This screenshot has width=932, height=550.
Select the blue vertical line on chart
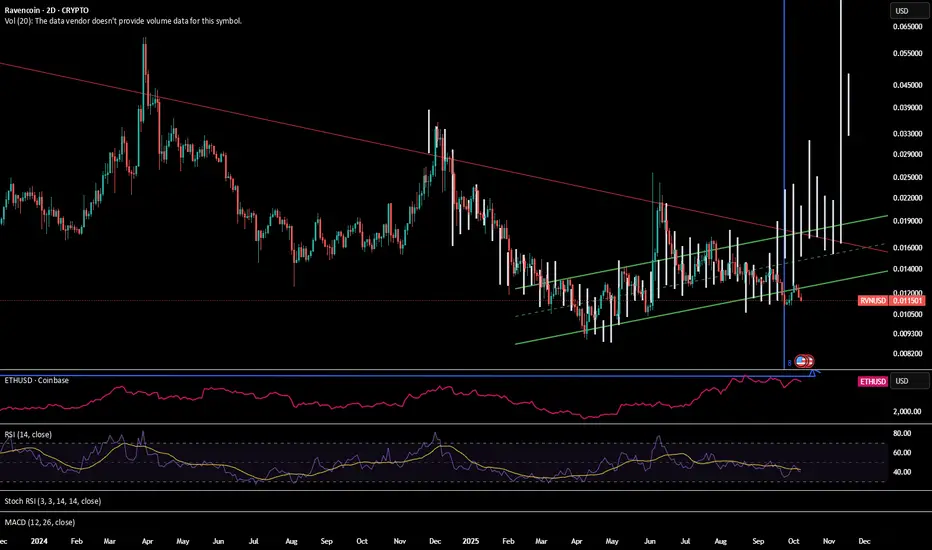coord(784,150)
